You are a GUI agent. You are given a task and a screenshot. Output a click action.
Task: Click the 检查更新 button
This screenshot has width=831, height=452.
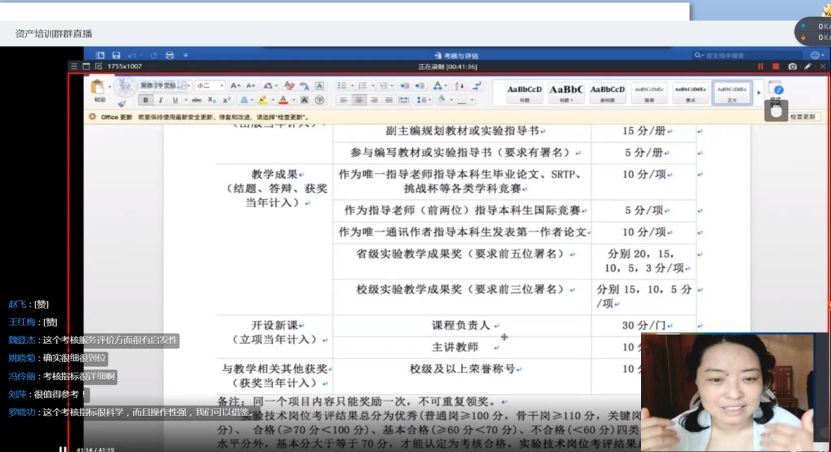pos(803,117)
